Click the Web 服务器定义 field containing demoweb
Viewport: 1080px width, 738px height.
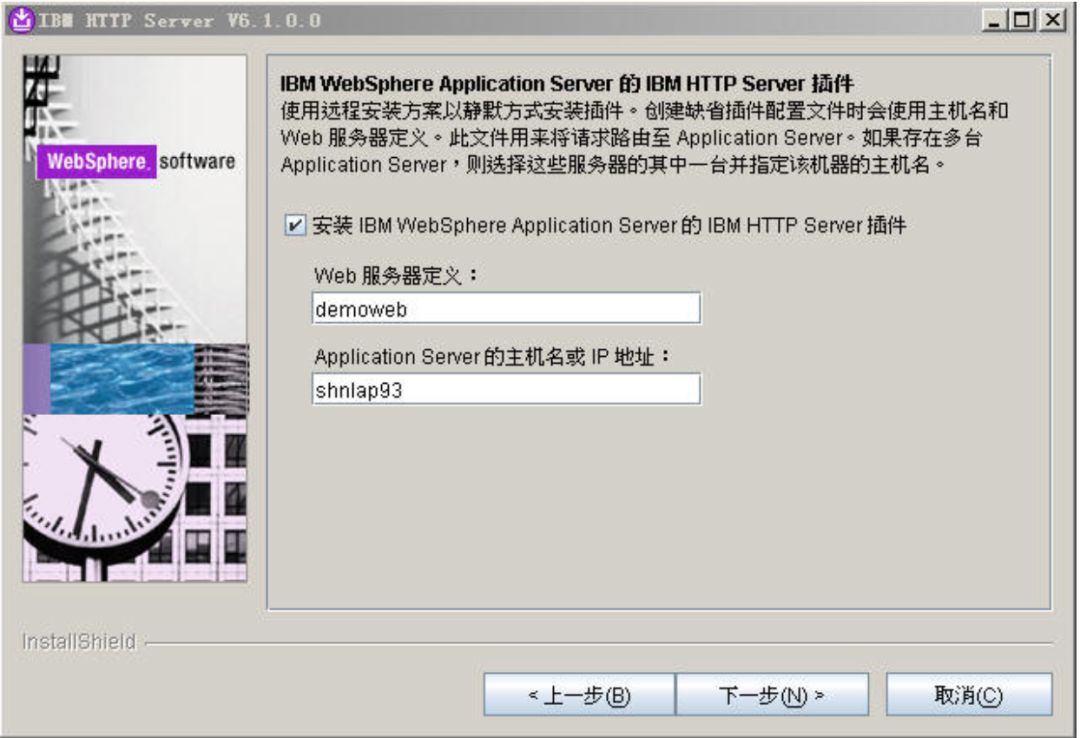[x=506, y=308]
